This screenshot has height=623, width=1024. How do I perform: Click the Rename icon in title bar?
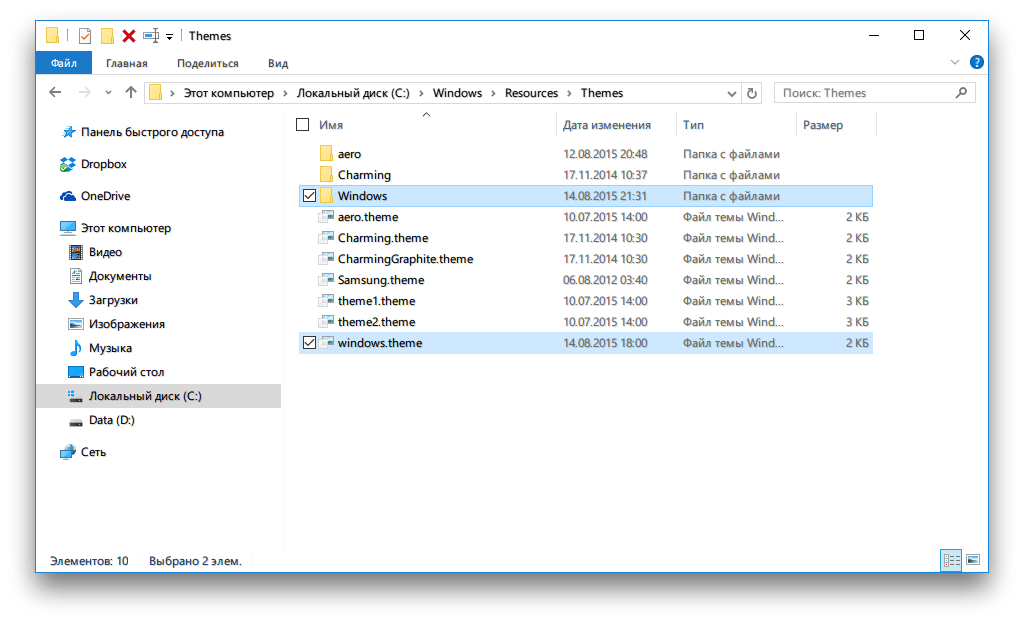[151, 36]
